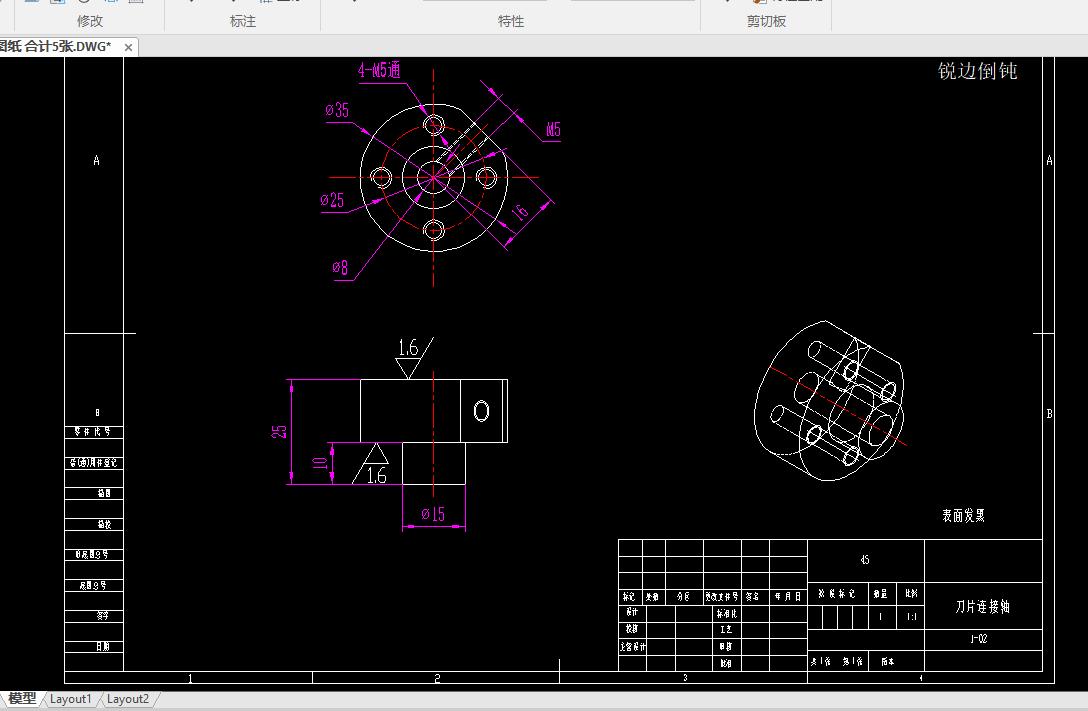Select zone marker 2 on bottom border
The width and height of the screenshot is (1088, 711).
437,678
